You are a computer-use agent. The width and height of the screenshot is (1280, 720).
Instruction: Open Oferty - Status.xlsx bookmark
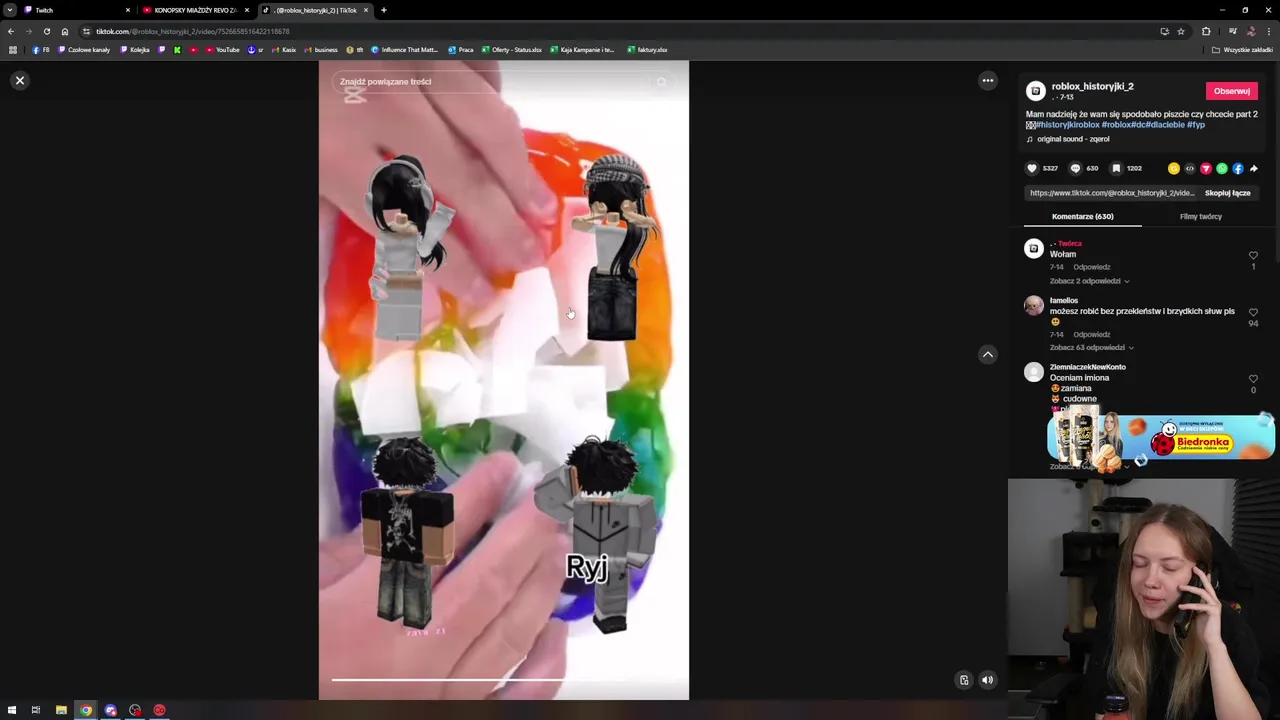point(511,50)
